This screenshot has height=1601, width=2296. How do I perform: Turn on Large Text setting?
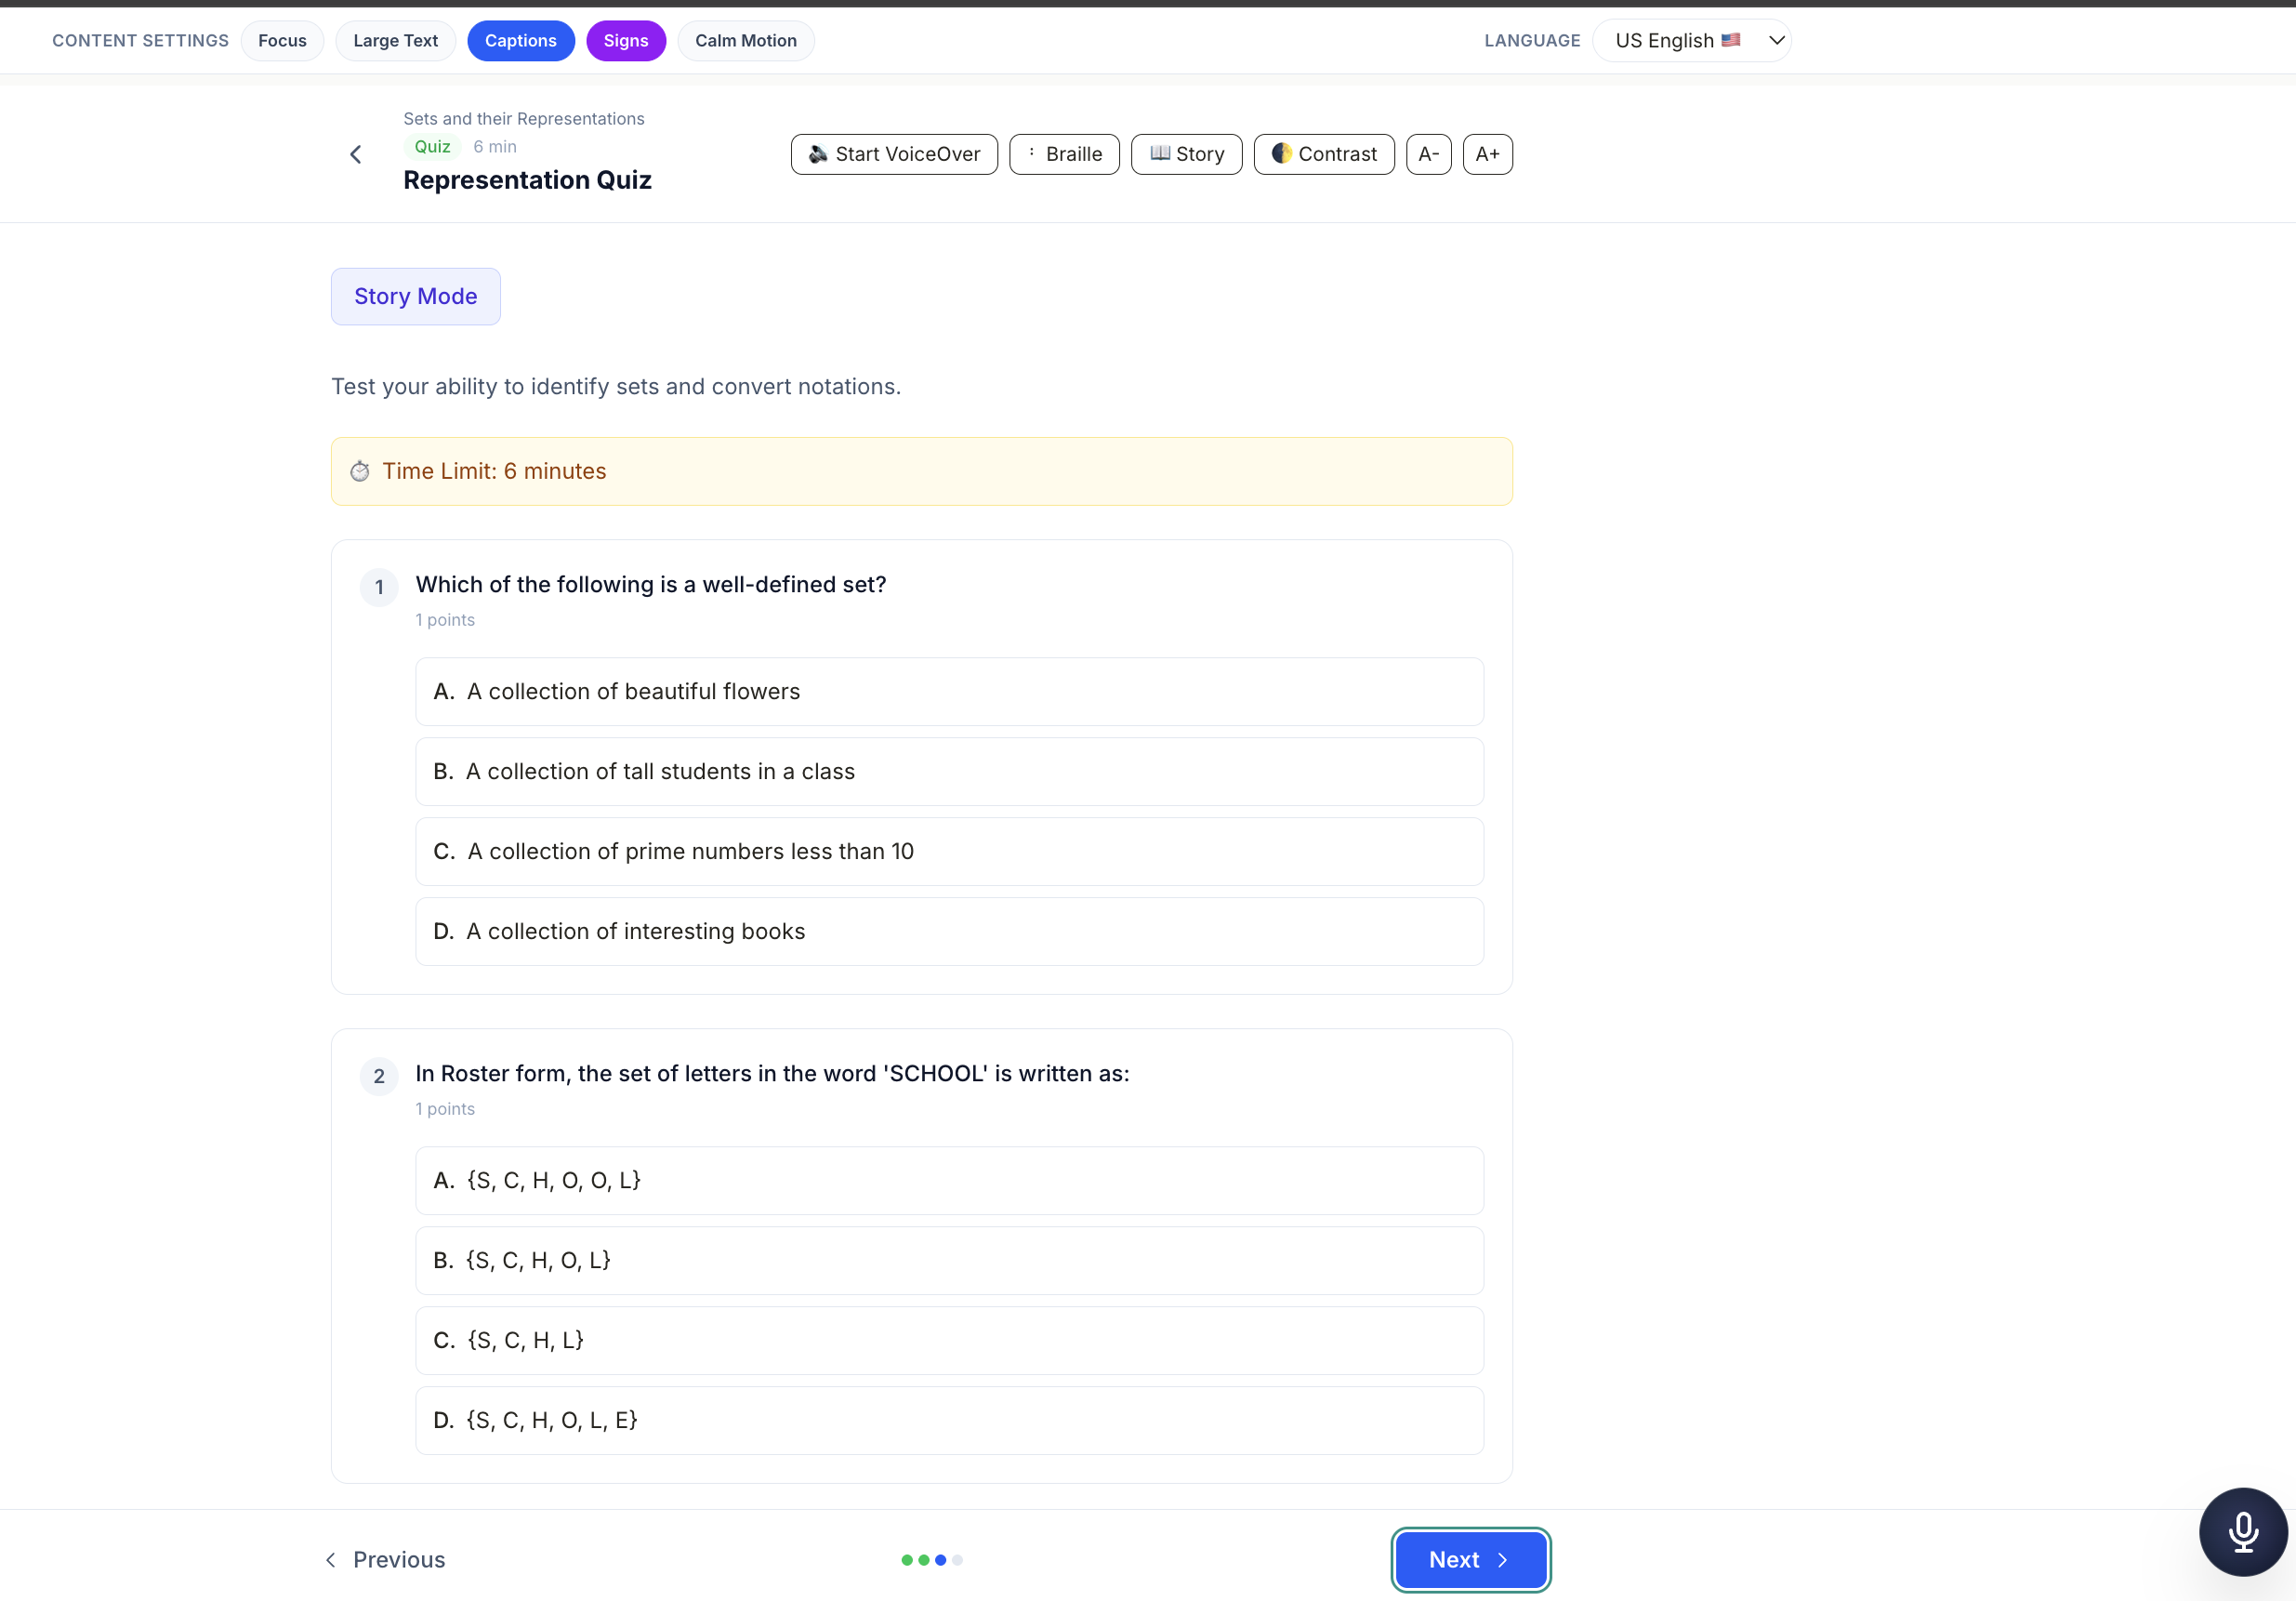point(395,41)
